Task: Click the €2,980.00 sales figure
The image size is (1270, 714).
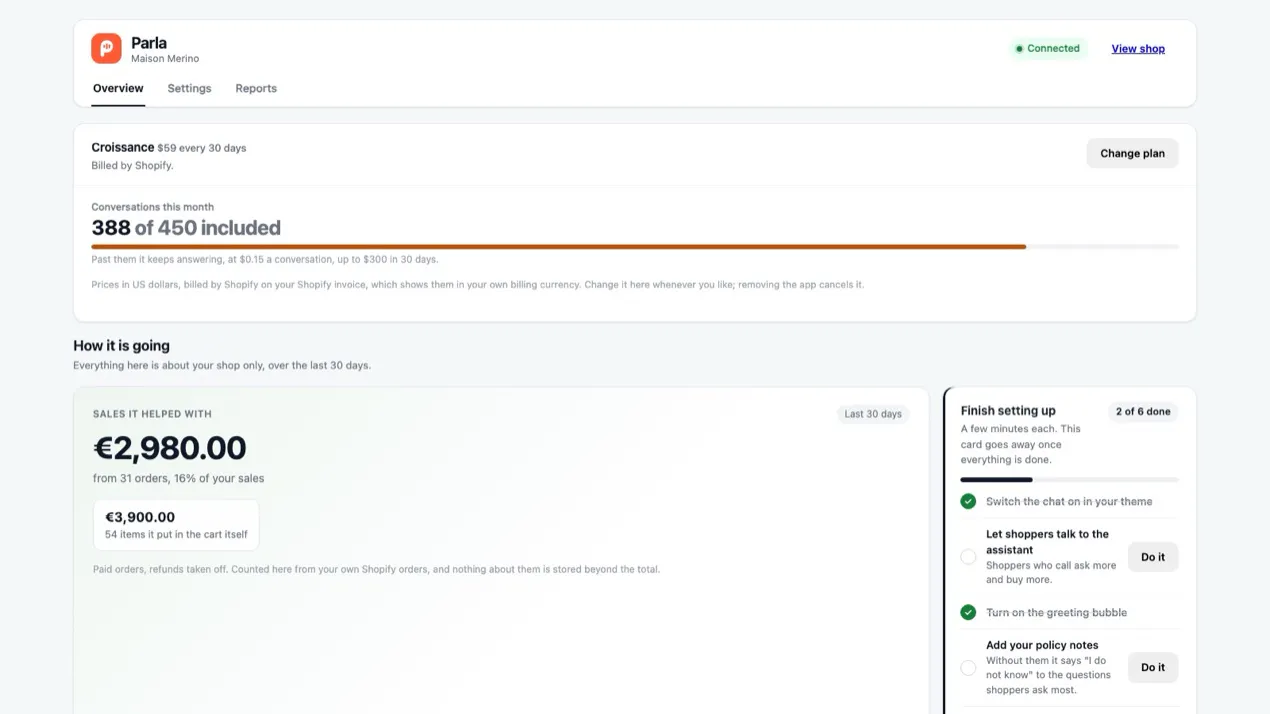Action: coord(170,448)
